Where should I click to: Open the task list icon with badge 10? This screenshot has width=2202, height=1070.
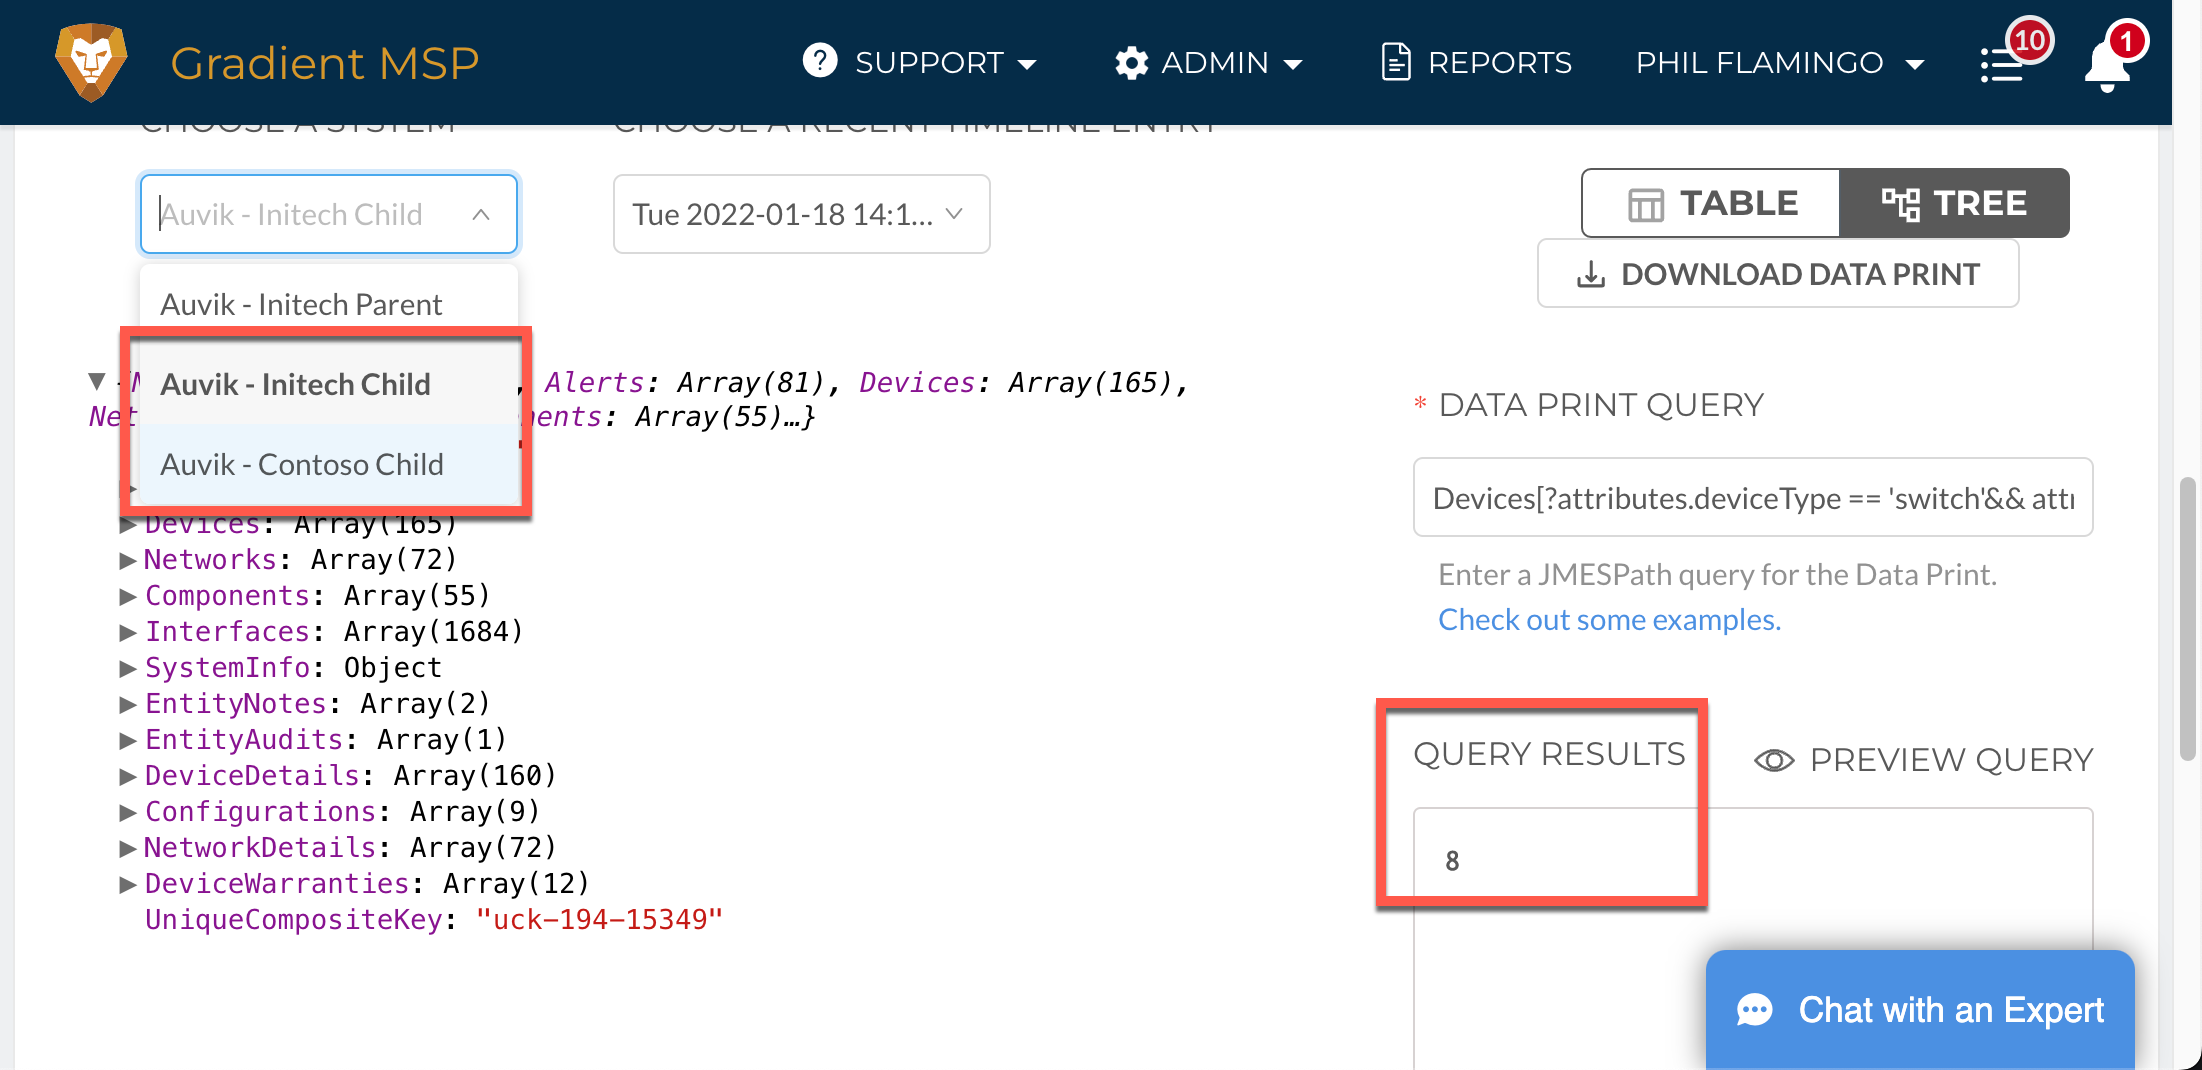(x=2002, y=65)
